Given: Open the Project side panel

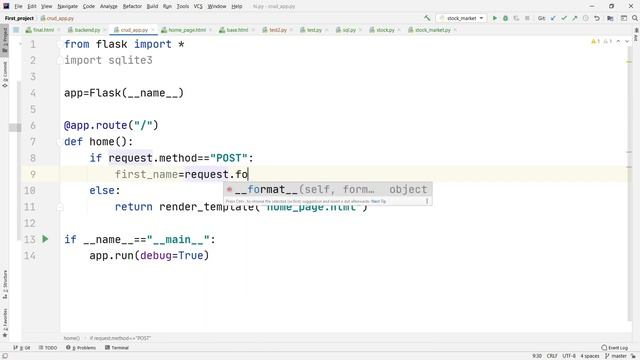Looking at the screenshot, I should (x=5, y=39).
